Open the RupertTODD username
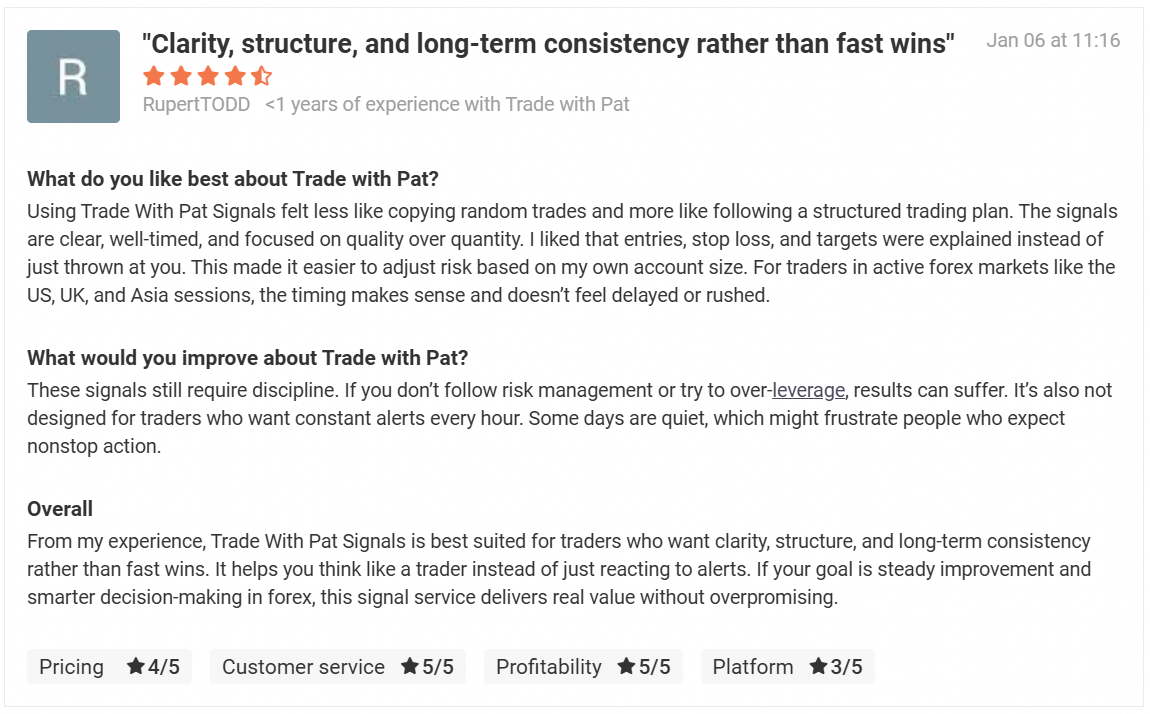Viewport: 1150px width, 714px height. (197, 104)
